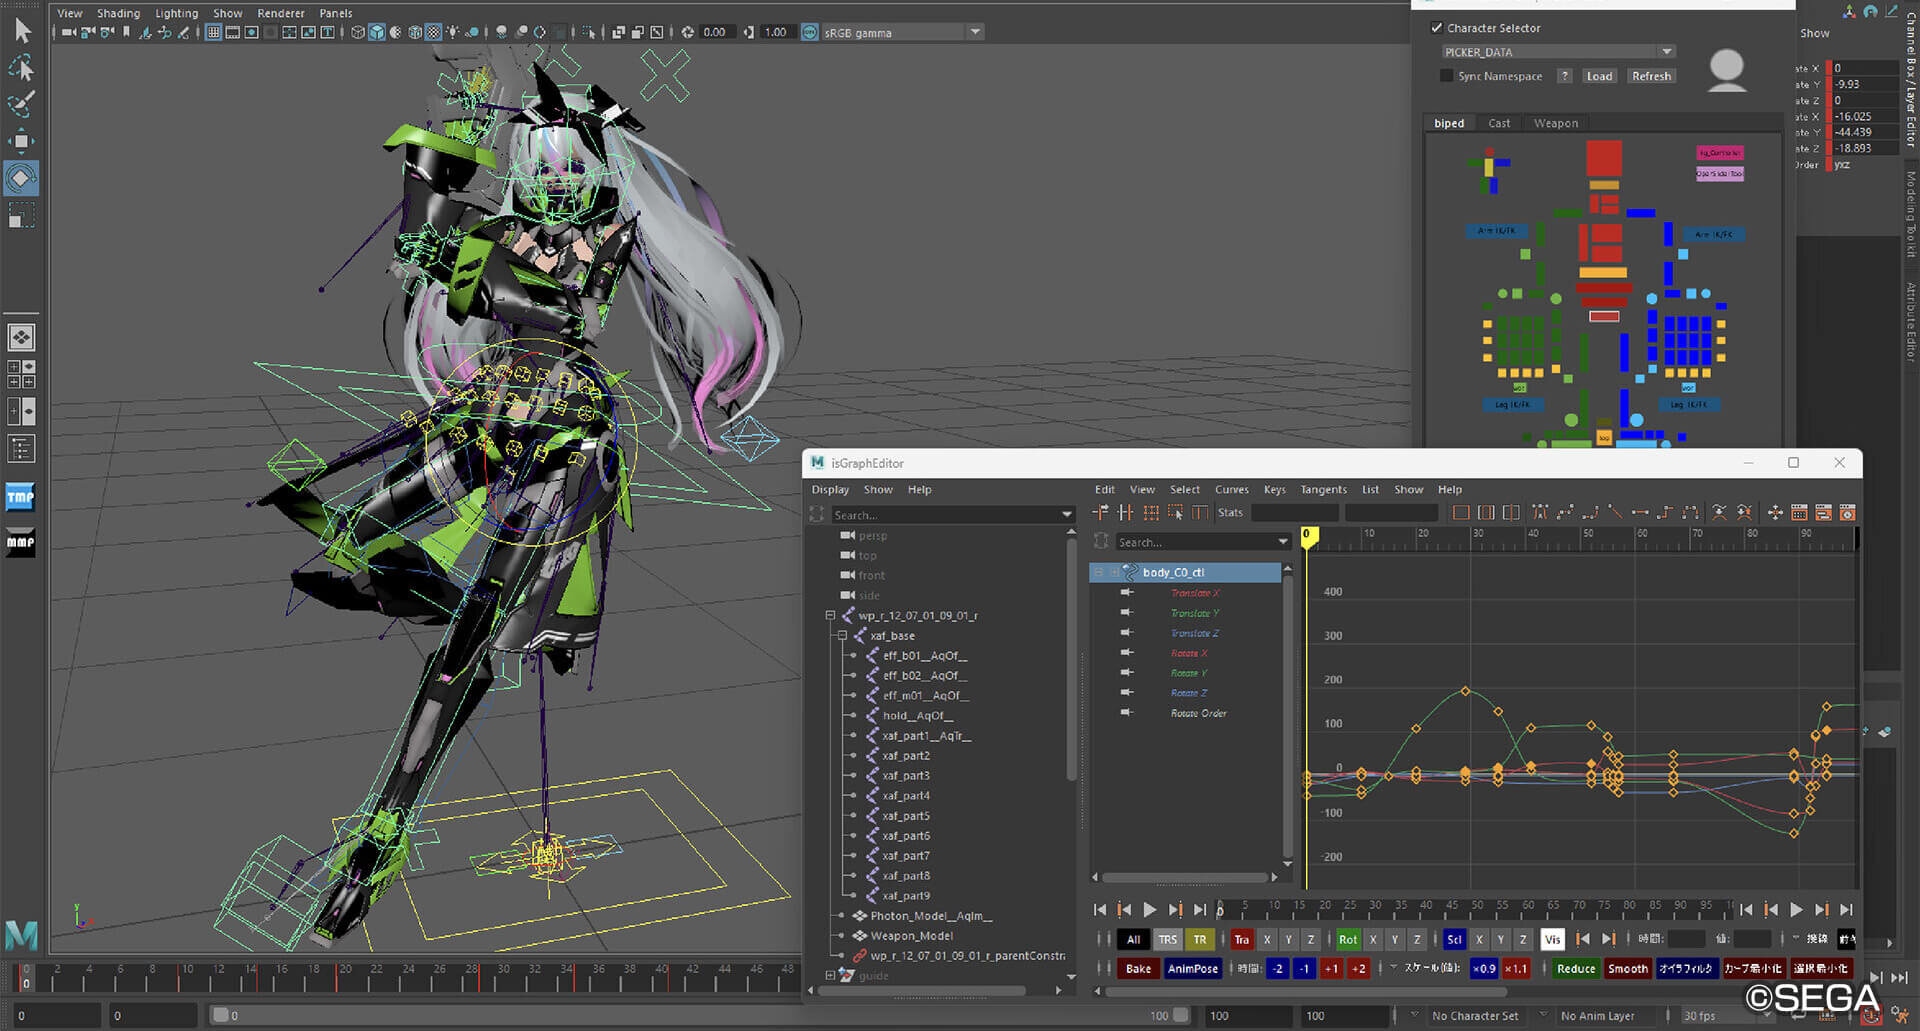The image size is (1920, 1031).
Task: Toggle viewport grid display icon
Action: [x=214, y=32]
